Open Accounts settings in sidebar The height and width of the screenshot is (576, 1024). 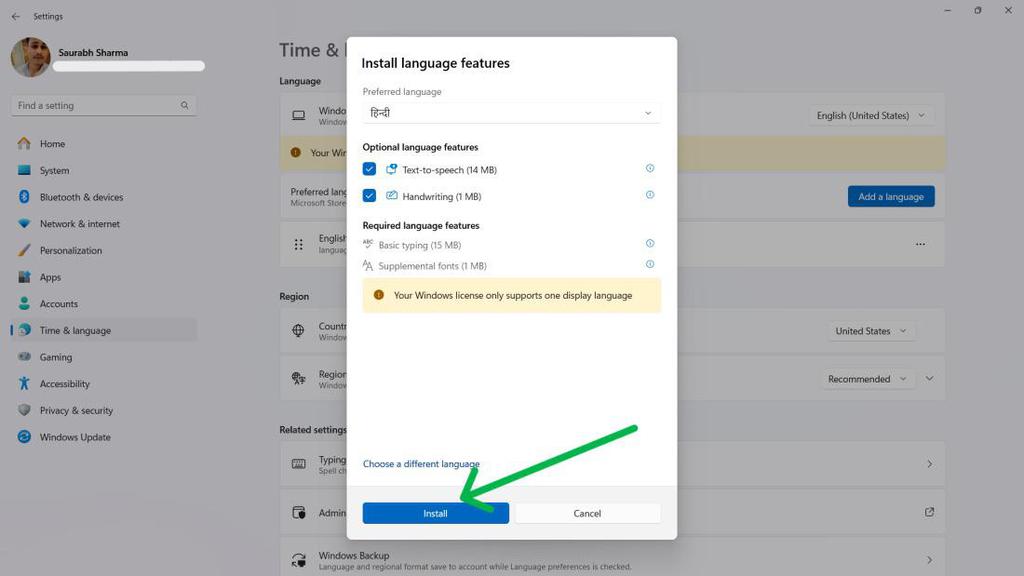[x=103, y=304]
